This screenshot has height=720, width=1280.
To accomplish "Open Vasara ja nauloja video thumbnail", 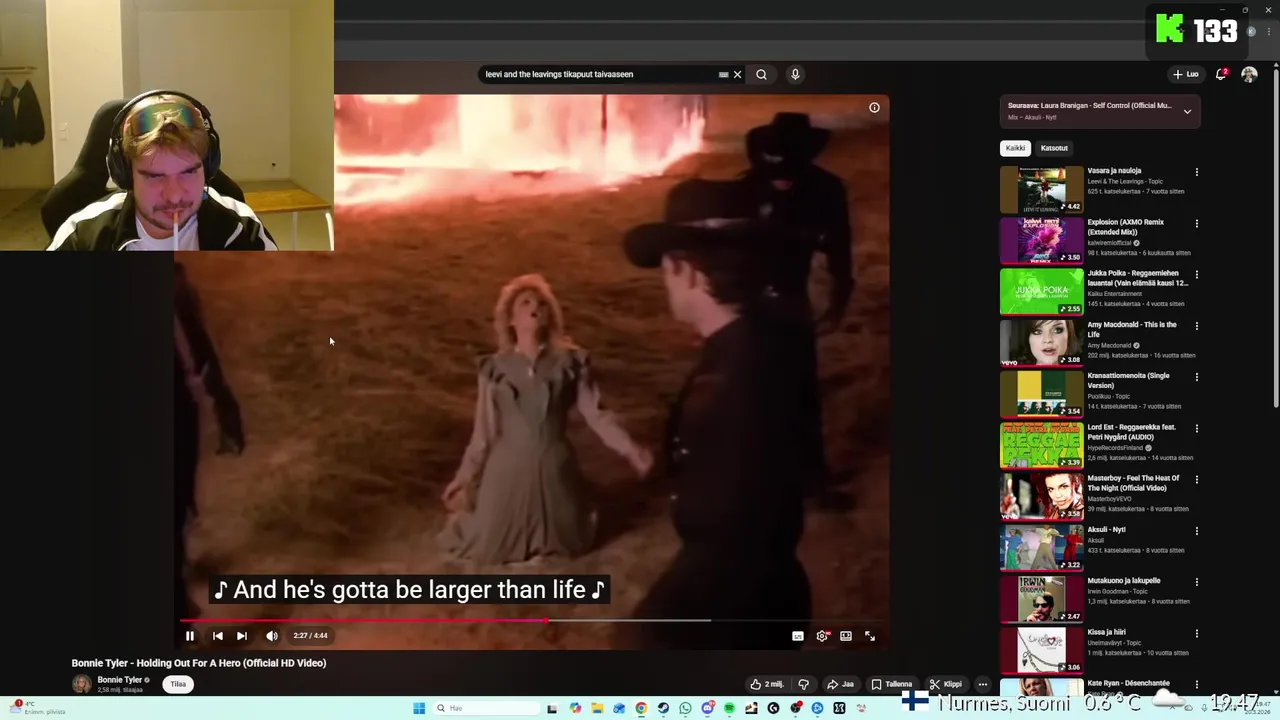I will point(1041,189).
